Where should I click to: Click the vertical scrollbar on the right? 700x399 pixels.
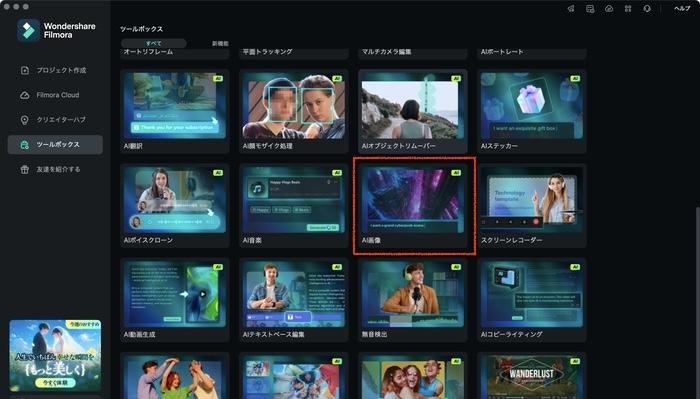697,303
